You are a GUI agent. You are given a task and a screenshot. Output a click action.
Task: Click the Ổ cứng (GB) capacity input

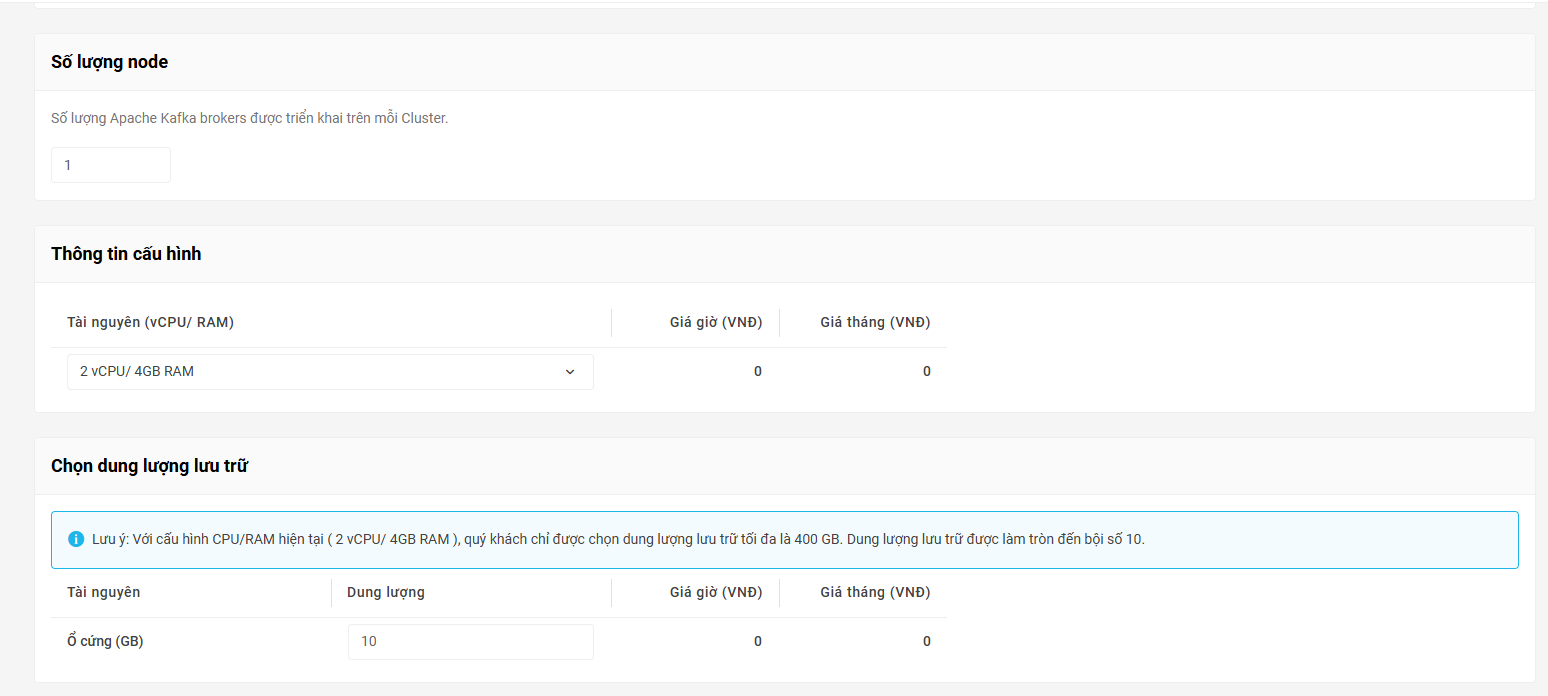click(x=471, y=642)
